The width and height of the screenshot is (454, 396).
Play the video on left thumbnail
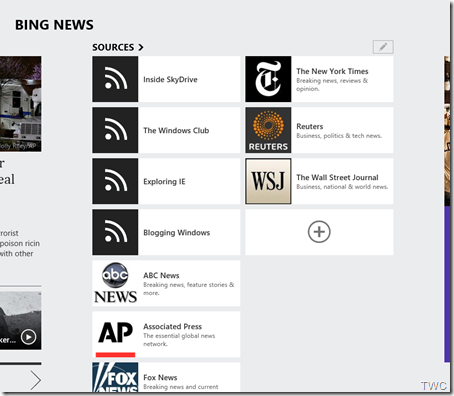click(29, 337)
